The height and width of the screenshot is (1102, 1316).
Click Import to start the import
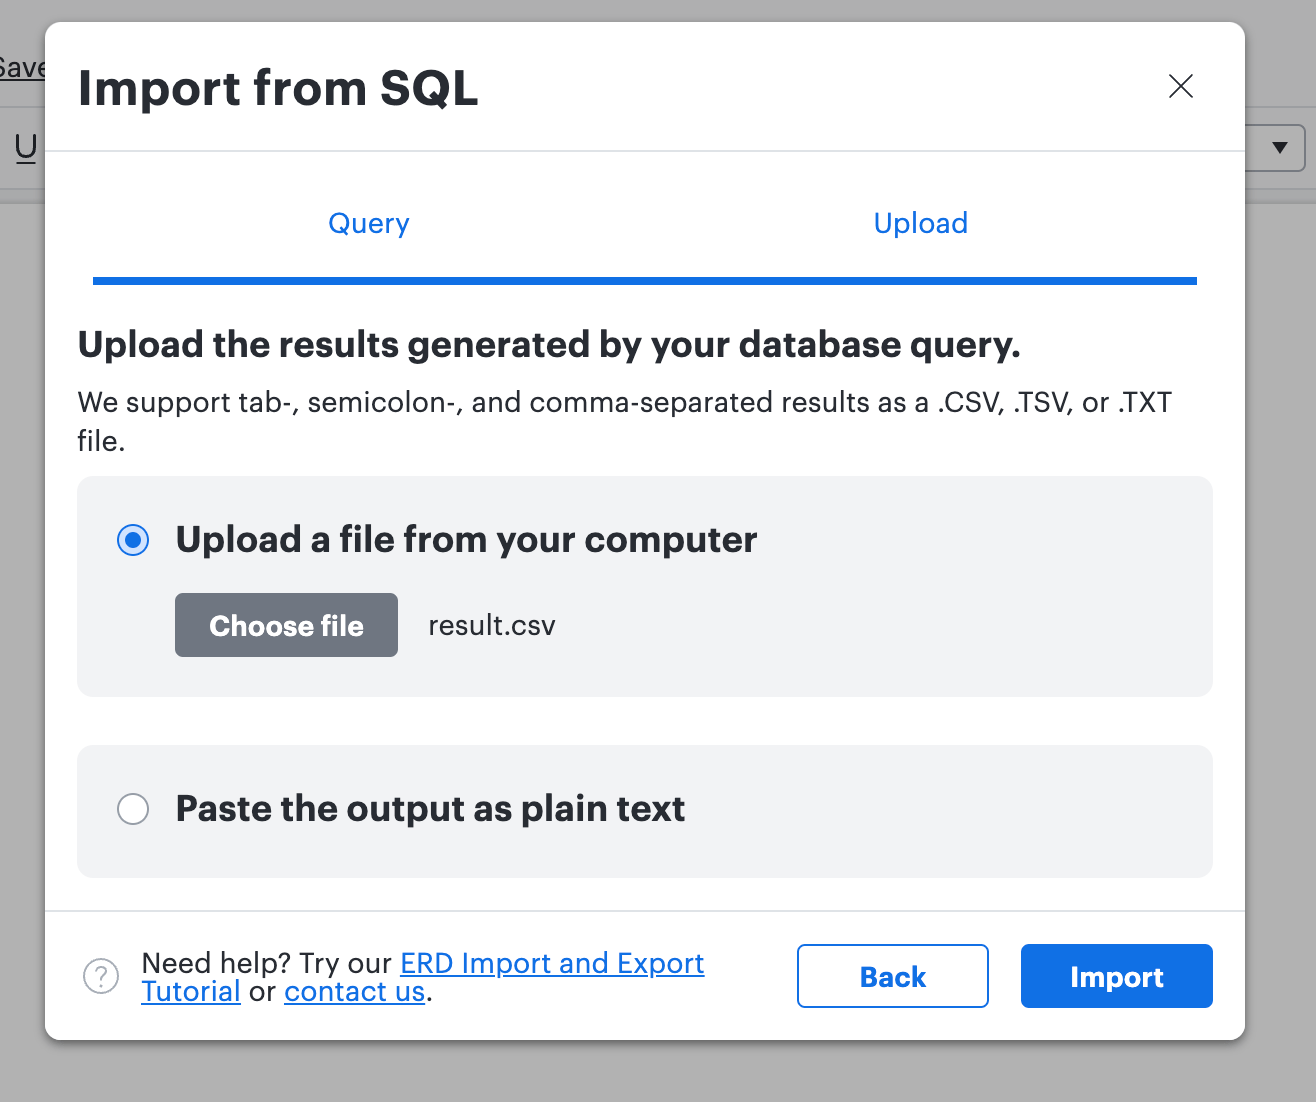(x=1116, y=976)
